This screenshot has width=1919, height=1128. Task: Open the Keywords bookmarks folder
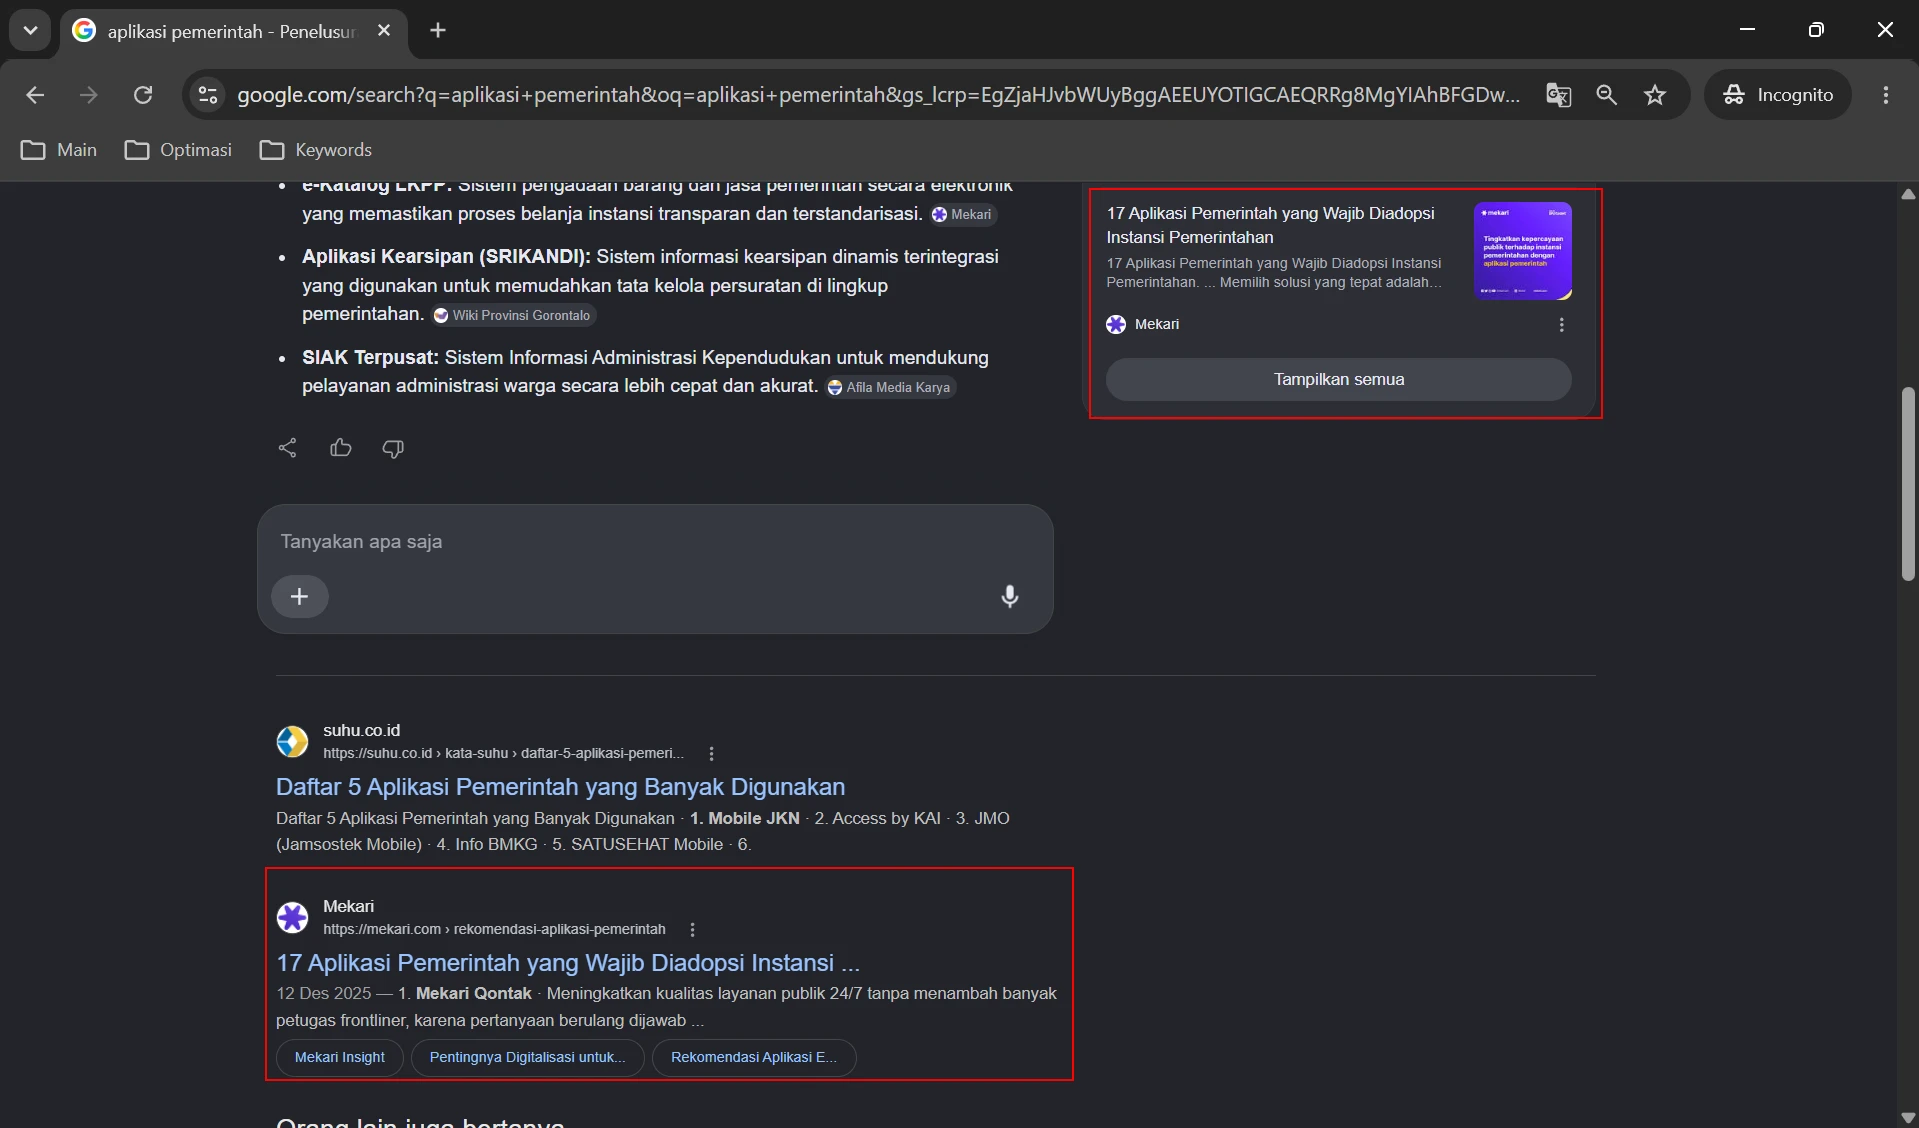(315, 150)
